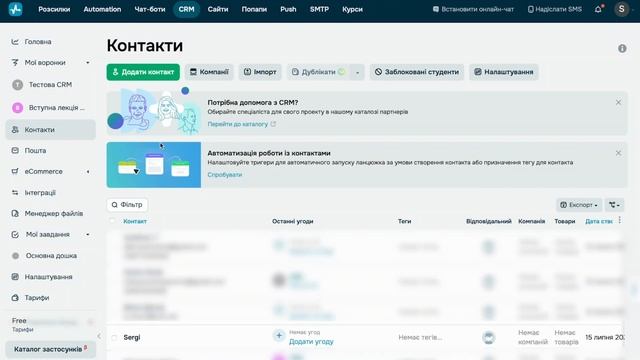Switch to the SMTP tab
640x360 pixels.
(319, 9)
